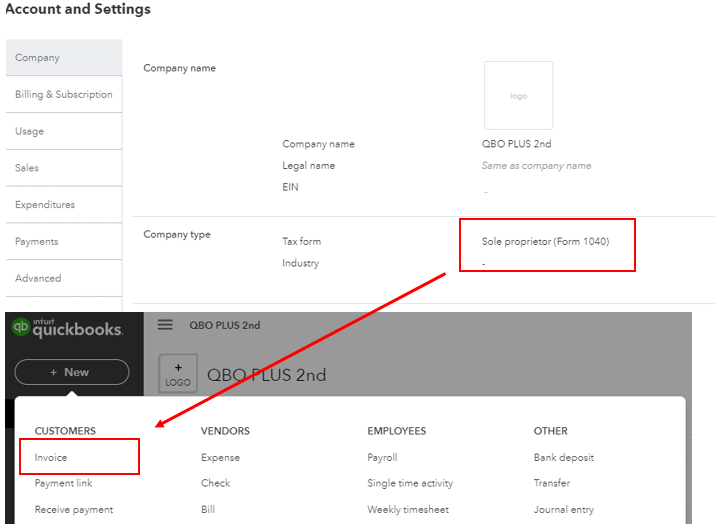Click the Sole proprietor (Form 1040) value
The width and height of the screenshot is (715, 524).
click(545, 241)
